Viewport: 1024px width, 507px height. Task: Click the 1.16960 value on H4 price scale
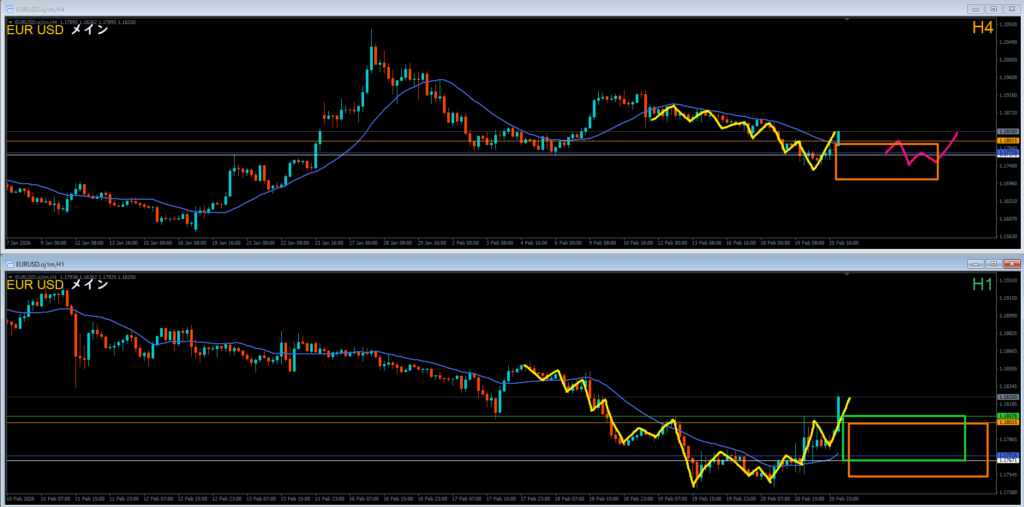click(x=1009, y=184)
